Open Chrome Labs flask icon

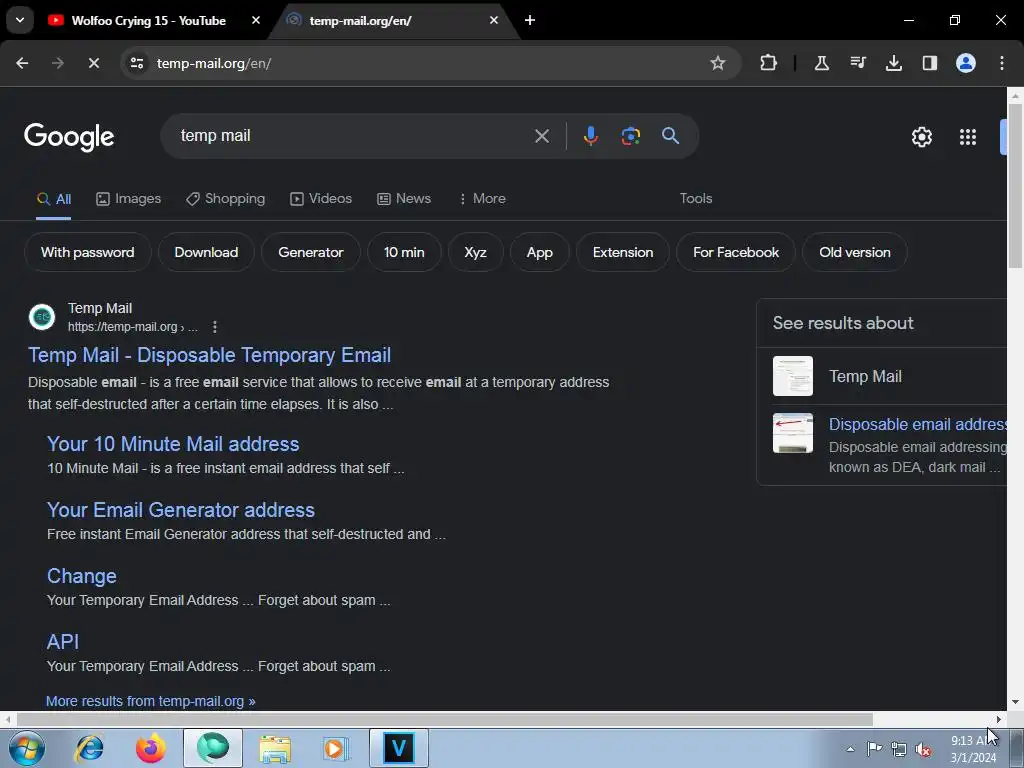click(822, 63)
